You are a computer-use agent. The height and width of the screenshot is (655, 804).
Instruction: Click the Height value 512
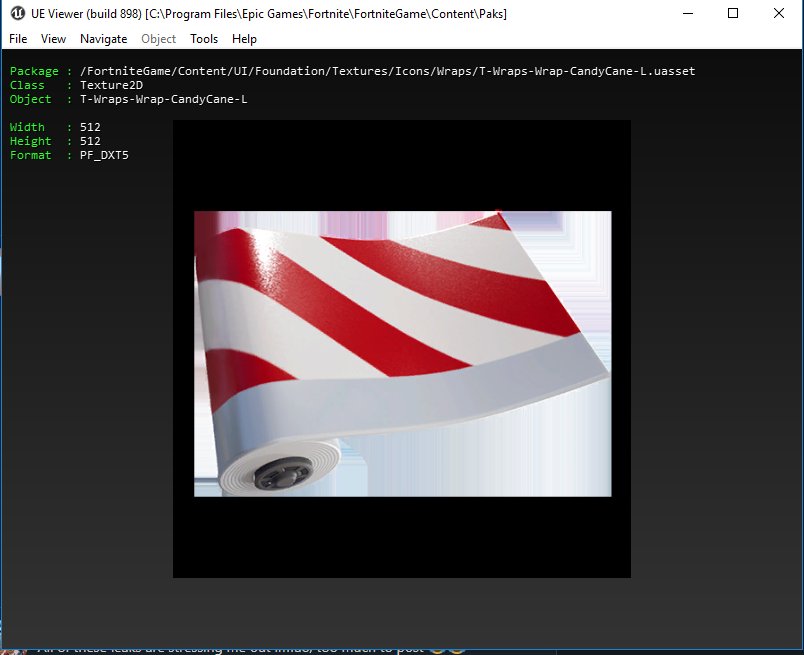tap(90, 141)
